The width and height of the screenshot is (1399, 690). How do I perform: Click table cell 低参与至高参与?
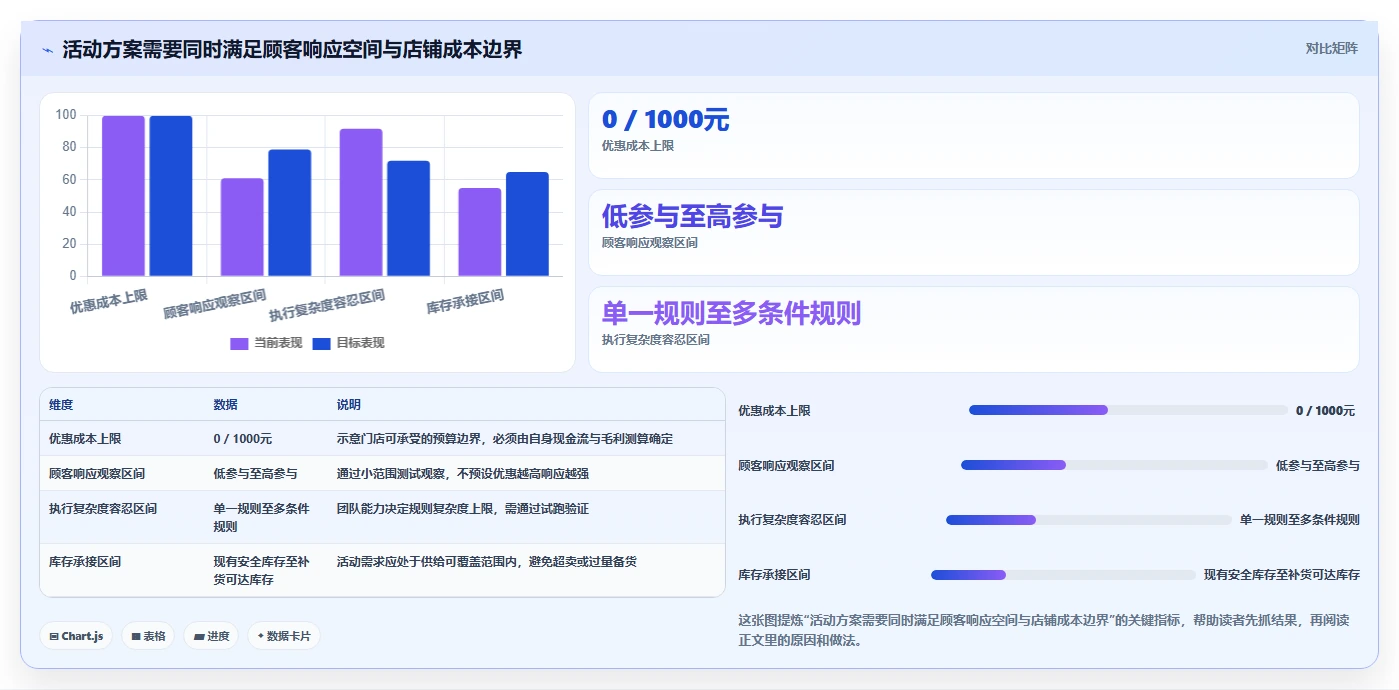point(255,474)
